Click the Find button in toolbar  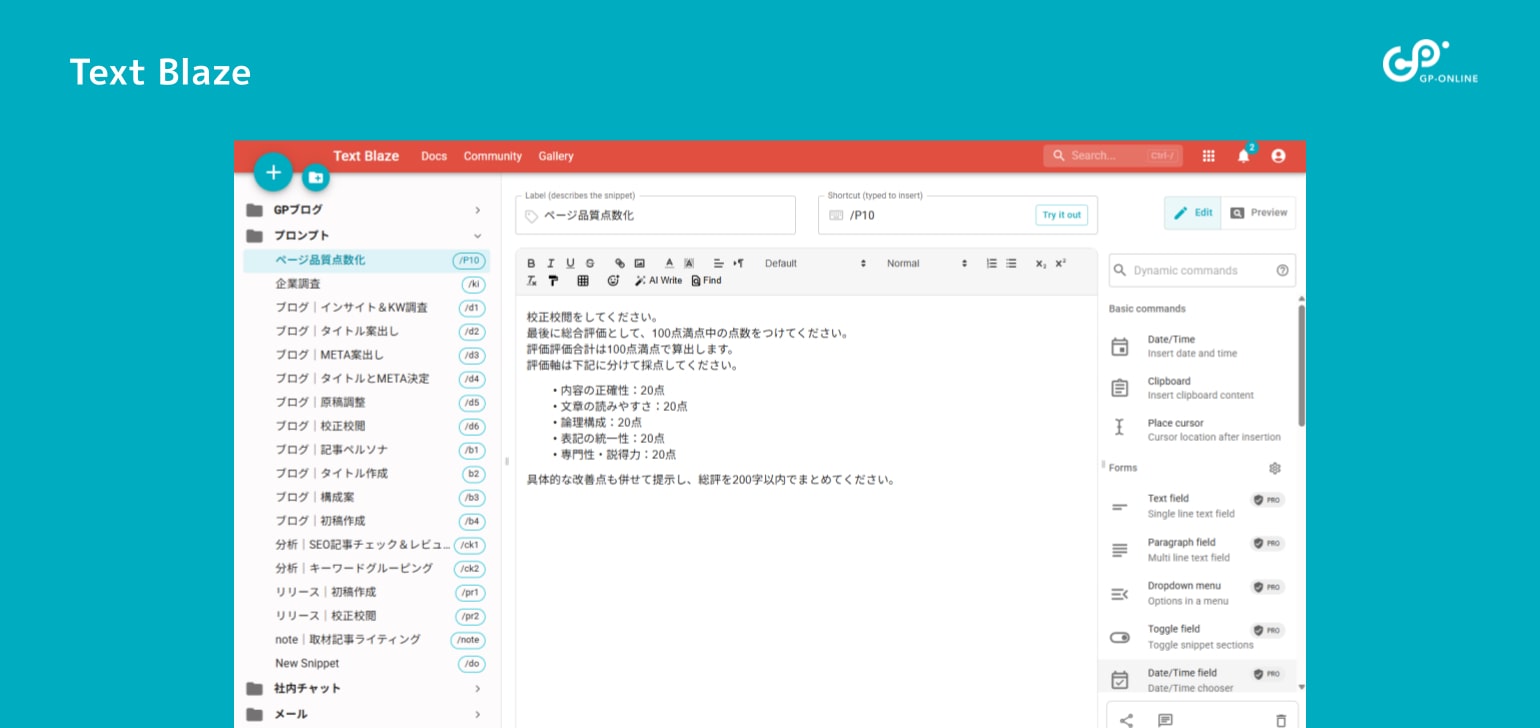[x=706, y=281]
